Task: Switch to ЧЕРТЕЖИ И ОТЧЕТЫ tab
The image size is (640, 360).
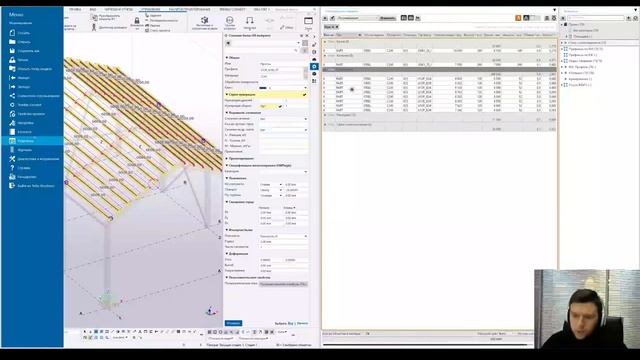Action: [118, 9]
